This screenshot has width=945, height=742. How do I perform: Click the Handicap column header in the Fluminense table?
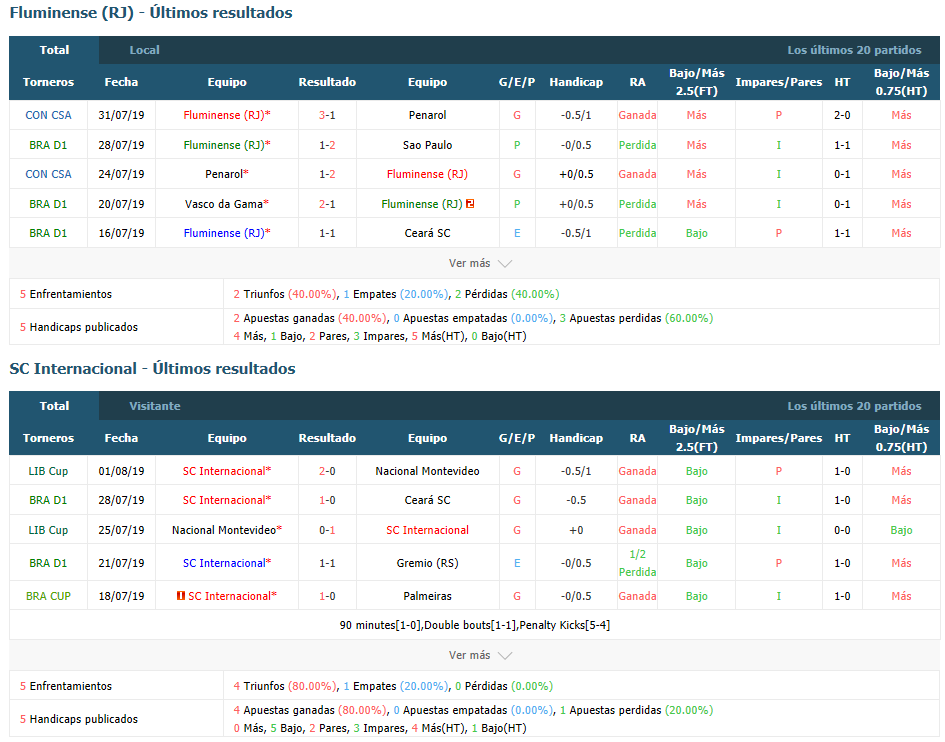point(576,82)
